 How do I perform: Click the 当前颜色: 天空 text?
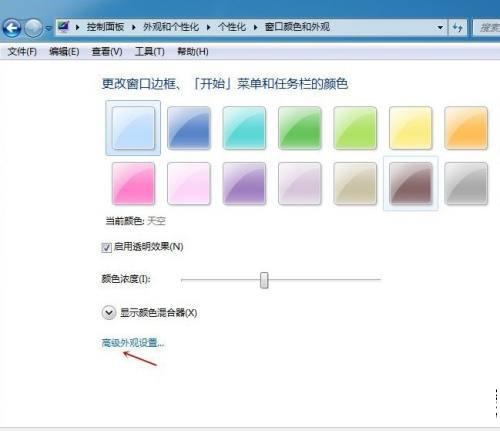136,221
